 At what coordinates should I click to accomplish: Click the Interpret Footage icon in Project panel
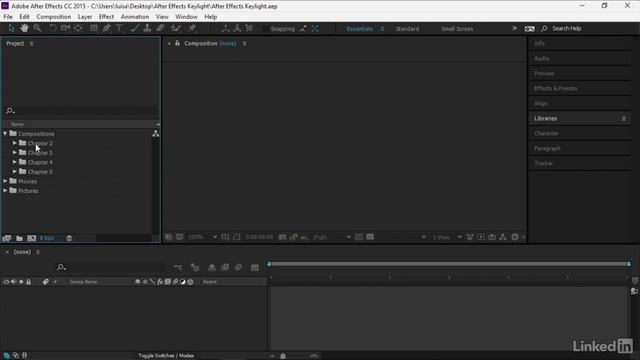7,238
